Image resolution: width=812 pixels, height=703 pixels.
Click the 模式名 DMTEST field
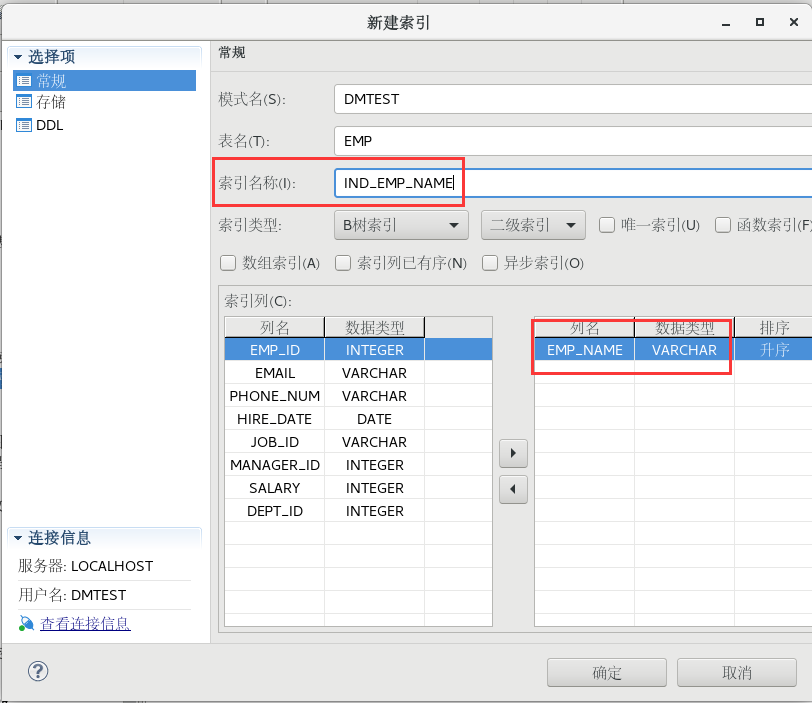click(x=573, y=99)
